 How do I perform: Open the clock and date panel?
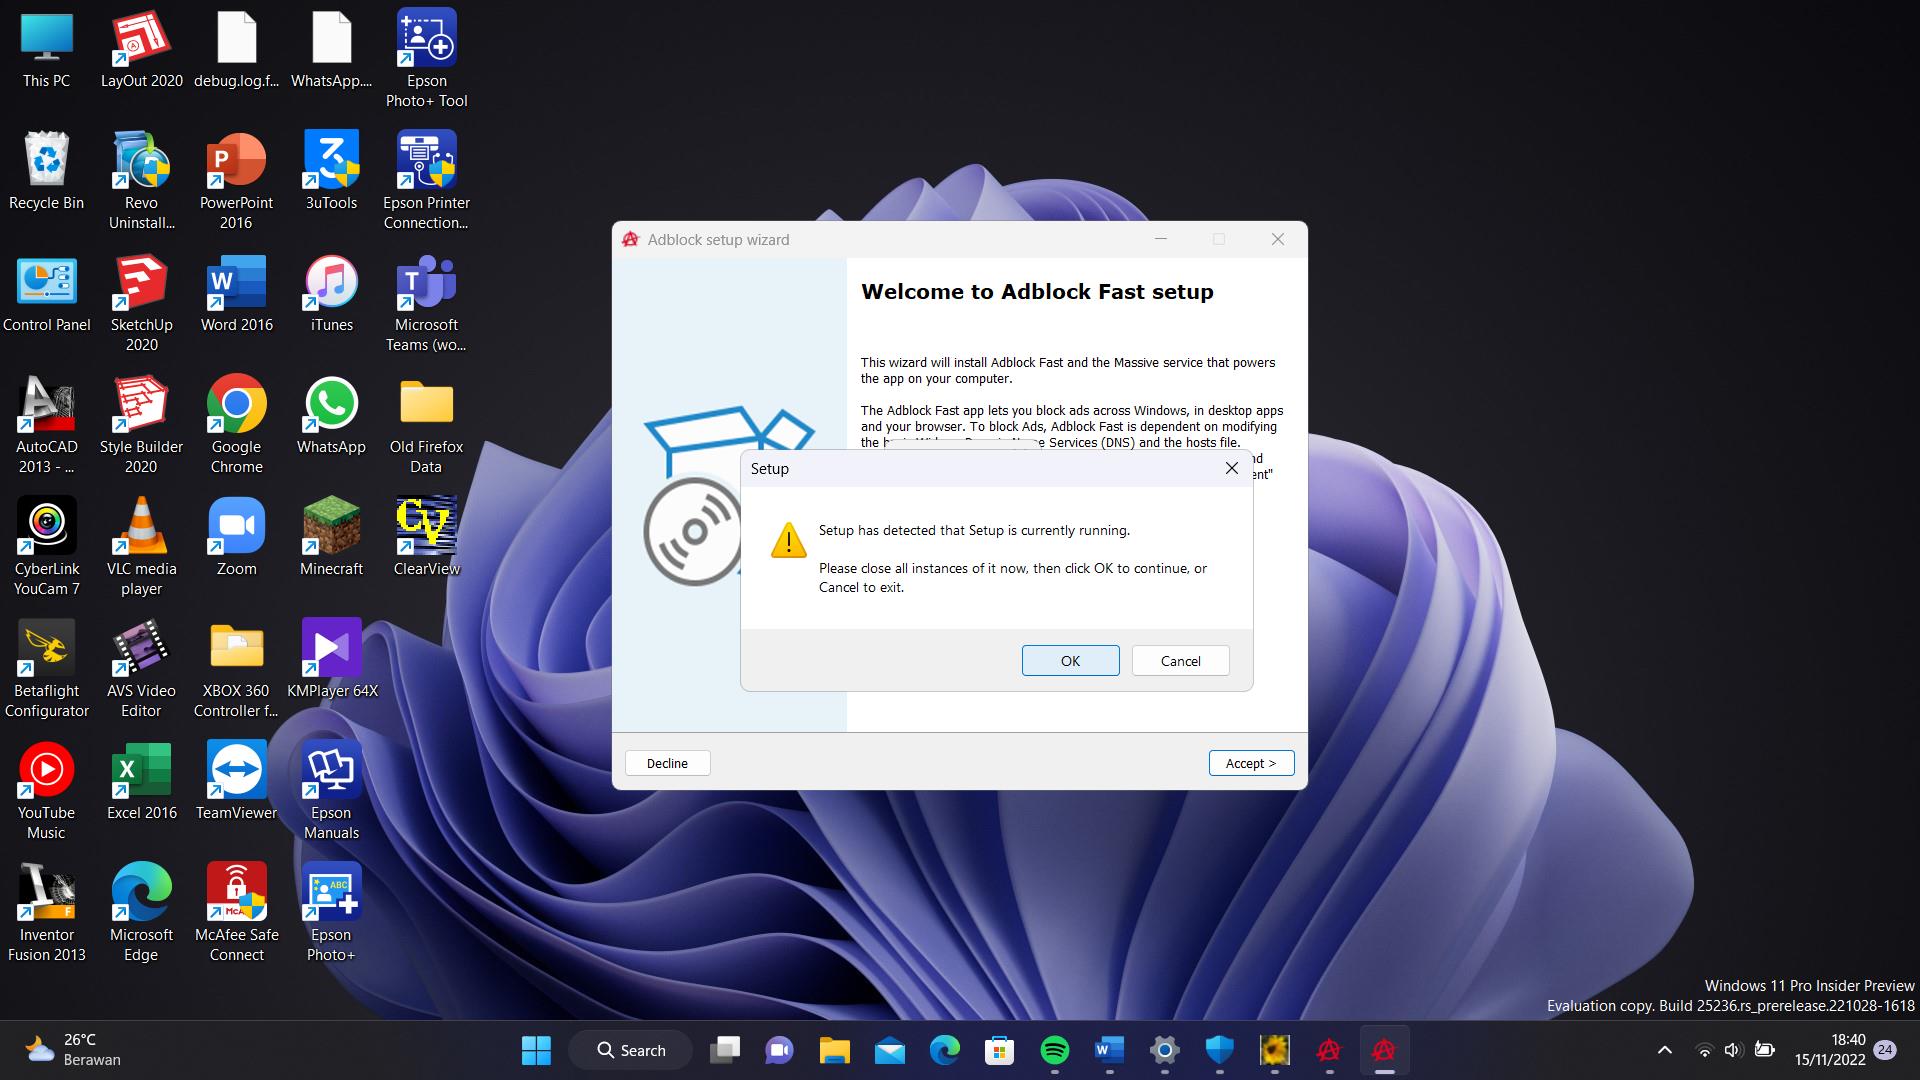1830,1050
